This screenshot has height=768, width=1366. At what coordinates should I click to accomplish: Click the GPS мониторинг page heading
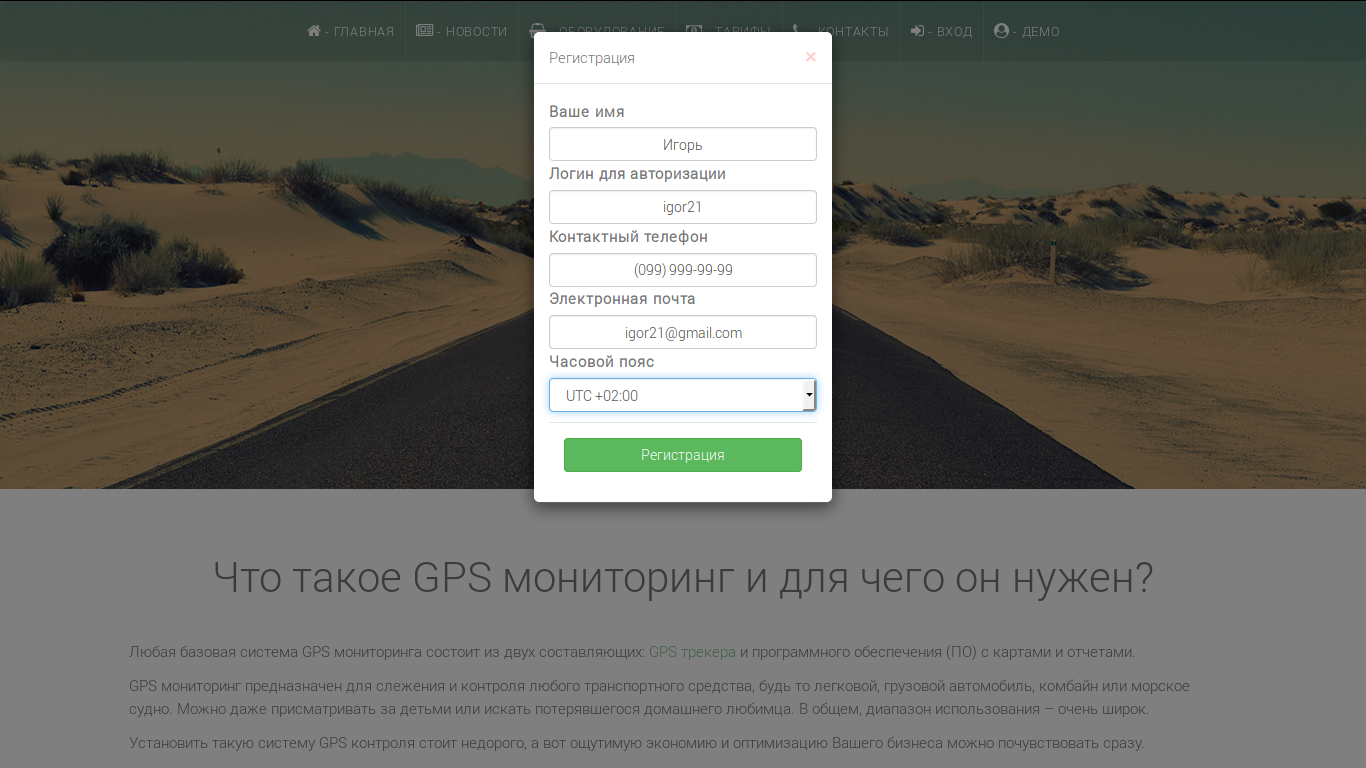click(683, 578)
